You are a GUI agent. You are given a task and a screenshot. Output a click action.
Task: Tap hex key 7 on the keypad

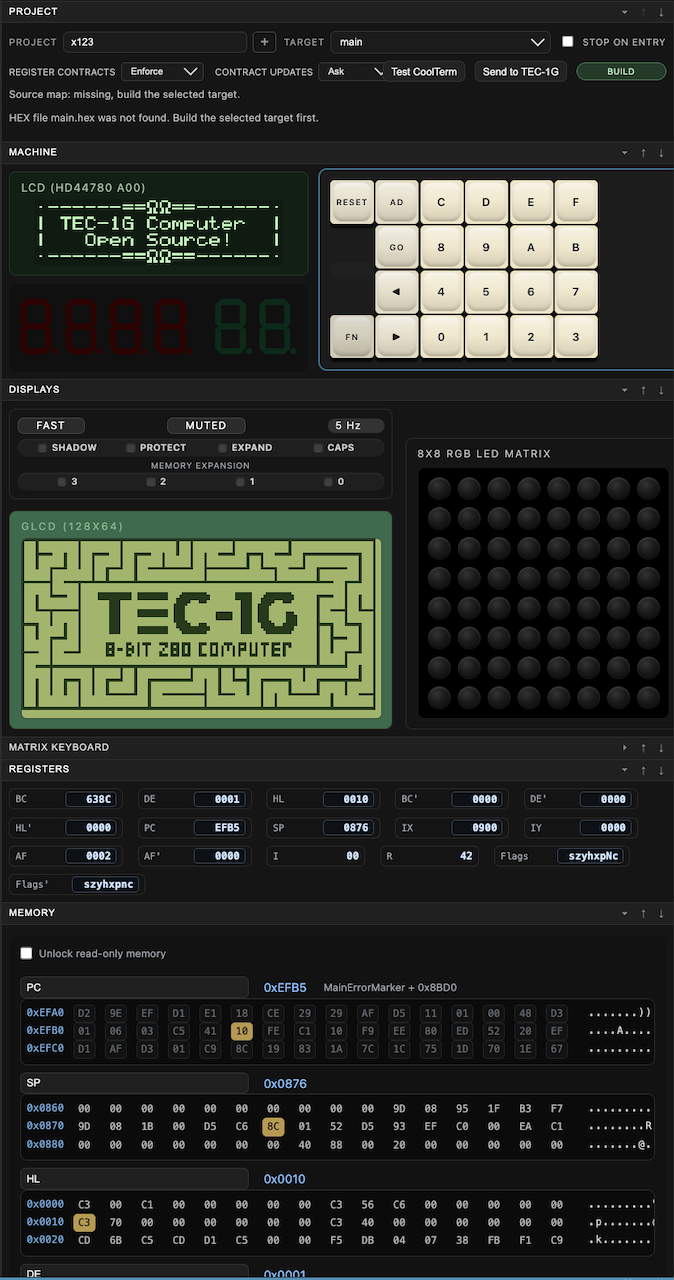coord(576,292)
